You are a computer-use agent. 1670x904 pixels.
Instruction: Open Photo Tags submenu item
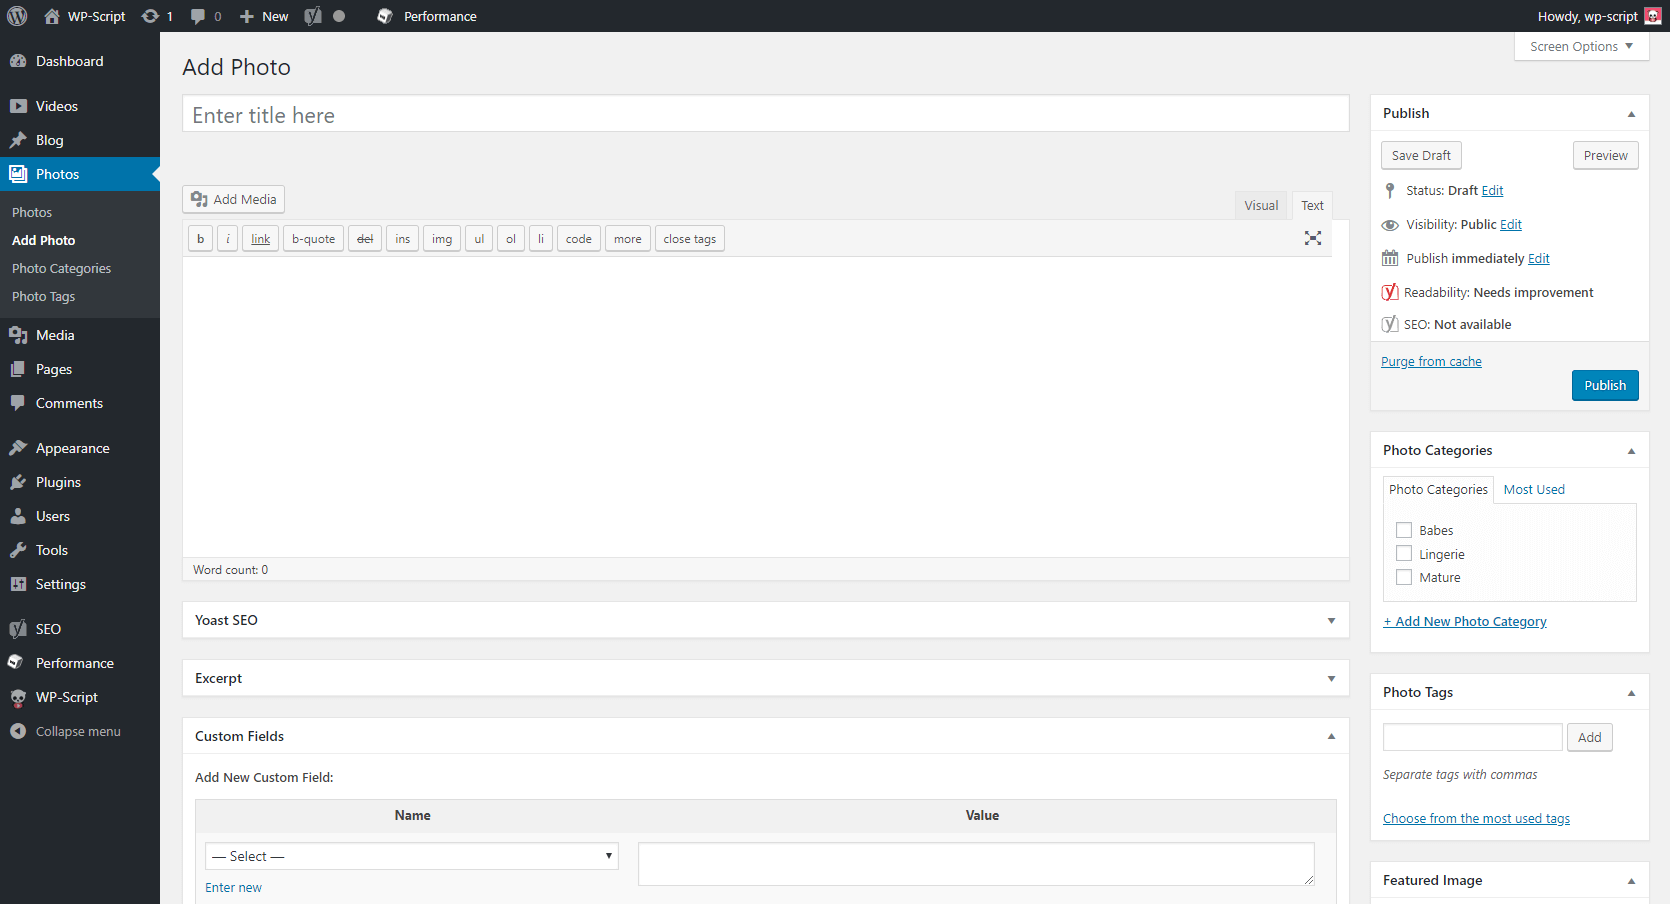[43, 296]
